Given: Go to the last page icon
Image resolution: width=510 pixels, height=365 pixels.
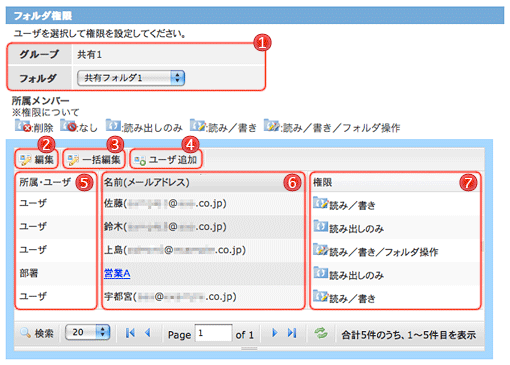Looking at the screenshot, I should (292, 332).
